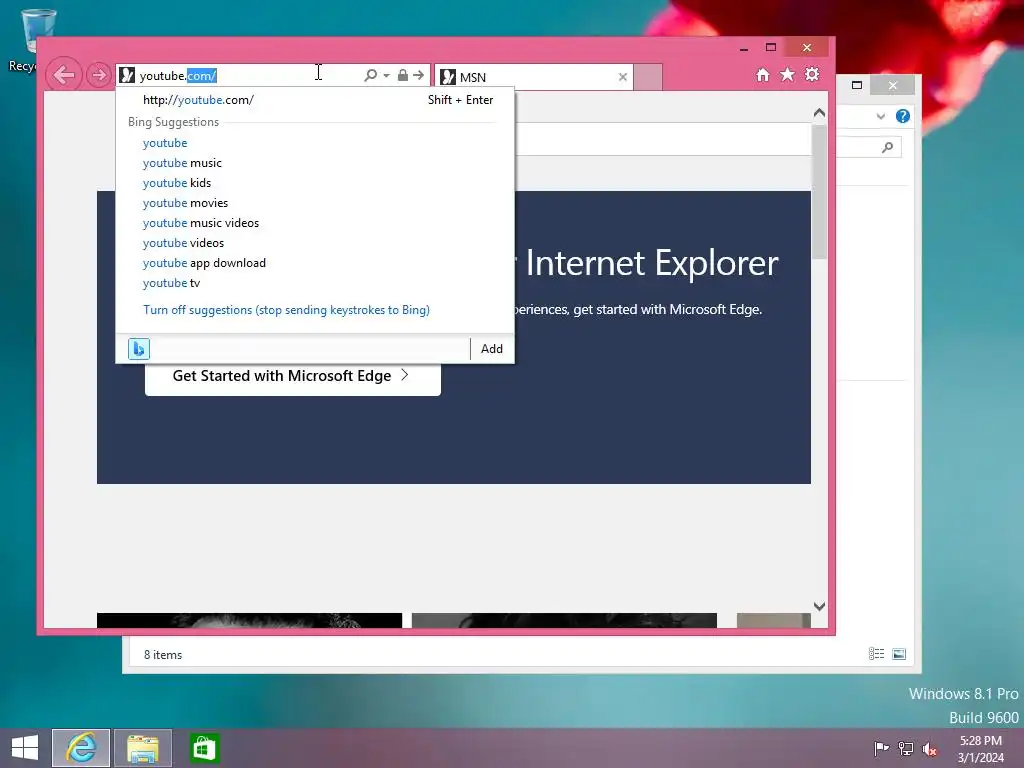Image resolution: width=1024 pixels, height=768 pixels.
Task: Switch File Explorer to details view
Action: tap(876, 654)
